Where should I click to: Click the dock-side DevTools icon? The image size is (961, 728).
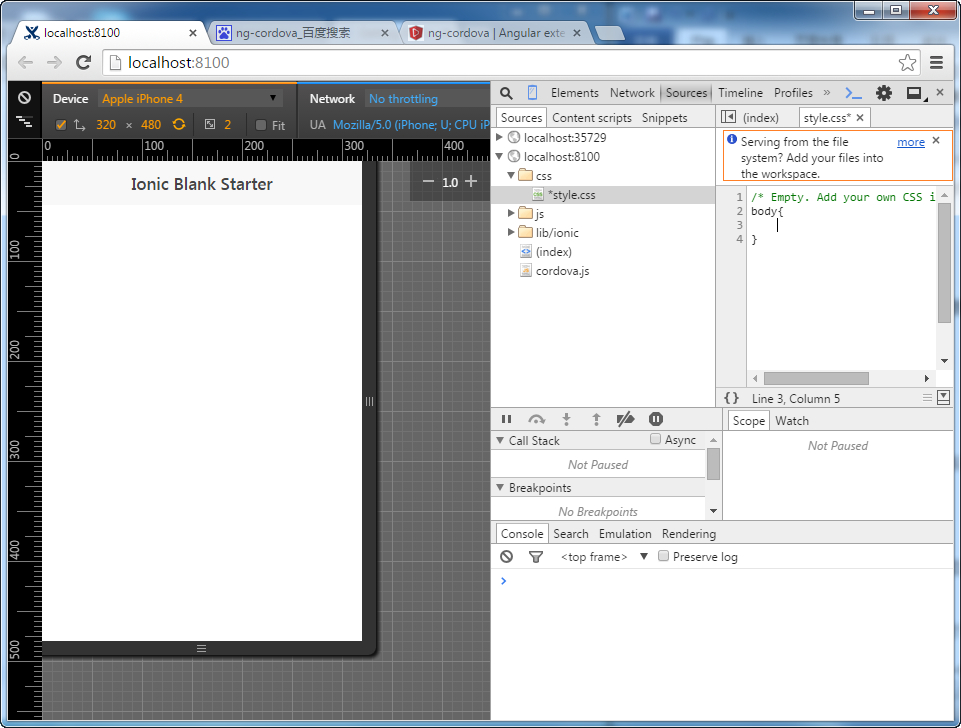pos(915,93)
